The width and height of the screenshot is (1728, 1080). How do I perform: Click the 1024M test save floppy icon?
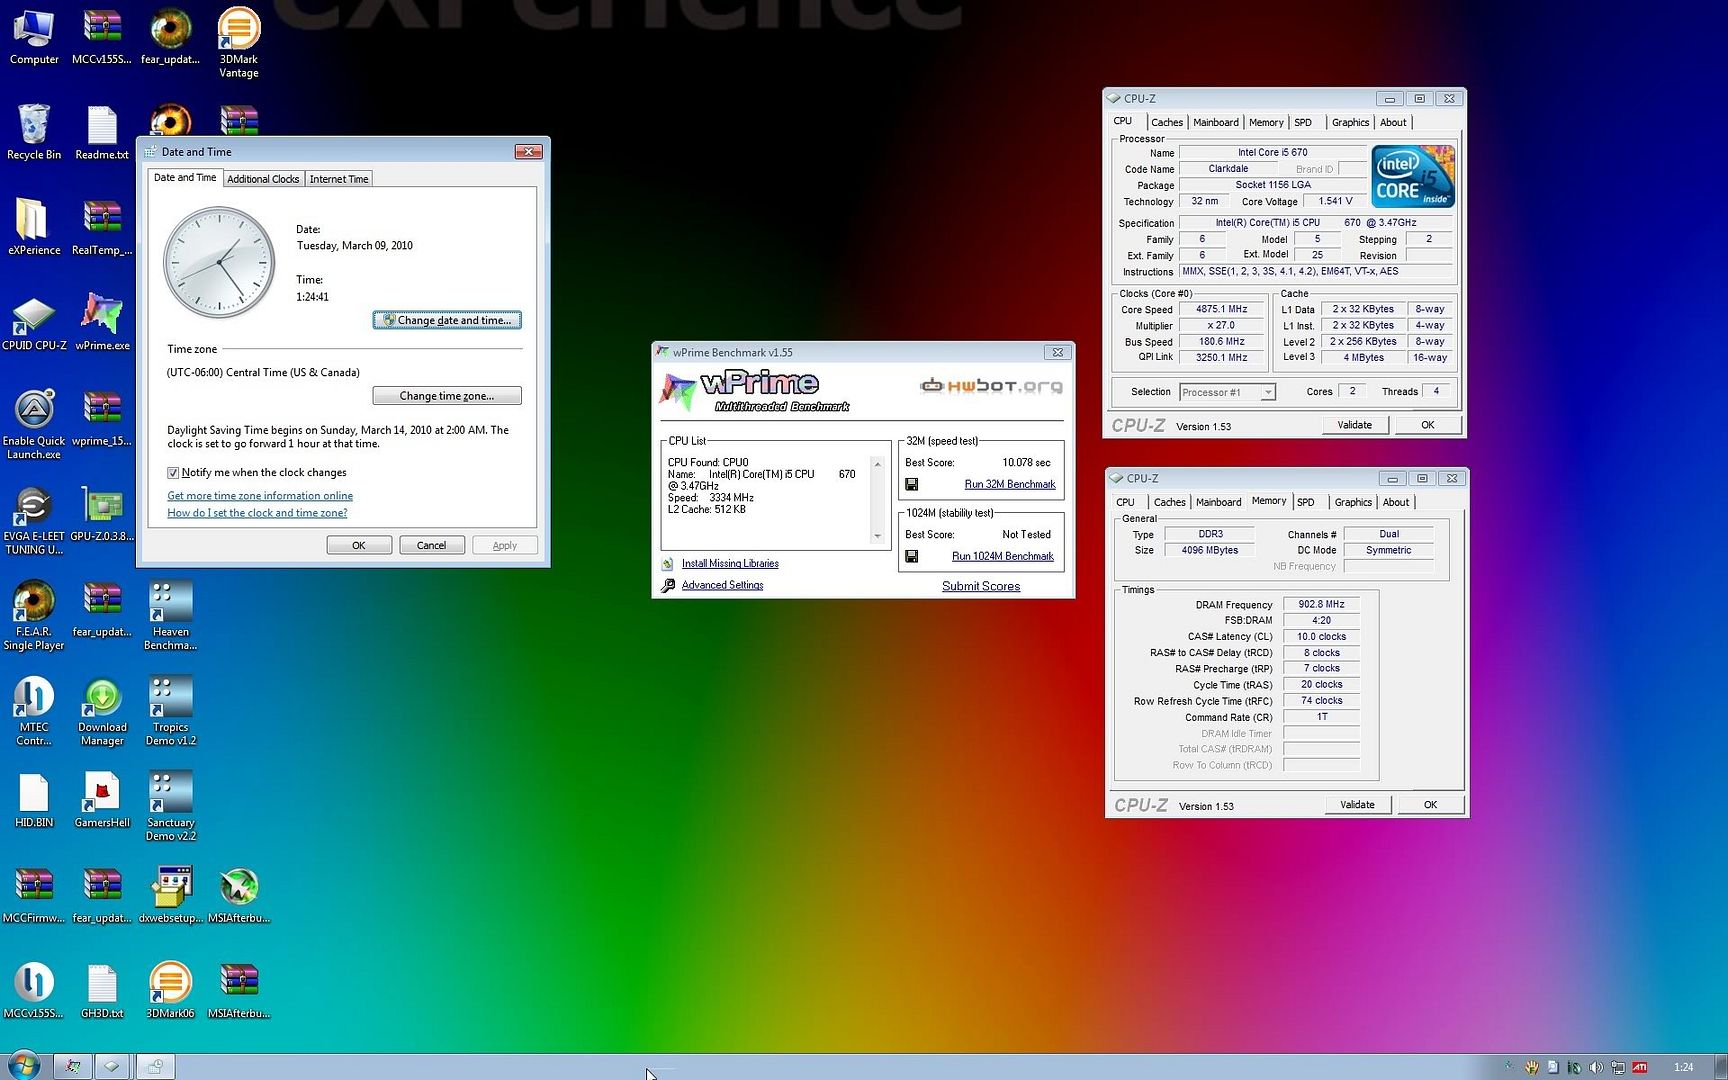pyautogui.click(x=911, y=556)
